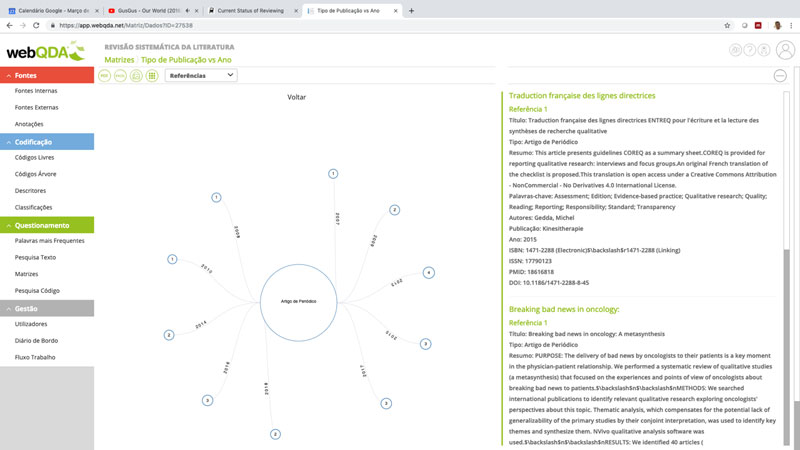800x450 pixels.
Task: Select the 2016 node circle with count 3
Action: click(x=207, y=401)
